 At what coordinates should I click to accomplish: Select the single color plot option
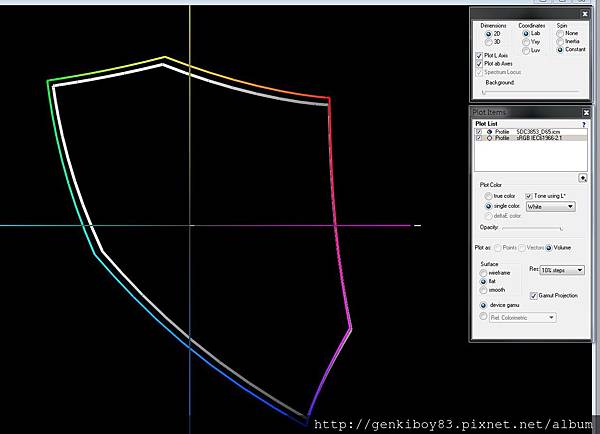click(x=488, y=206)
